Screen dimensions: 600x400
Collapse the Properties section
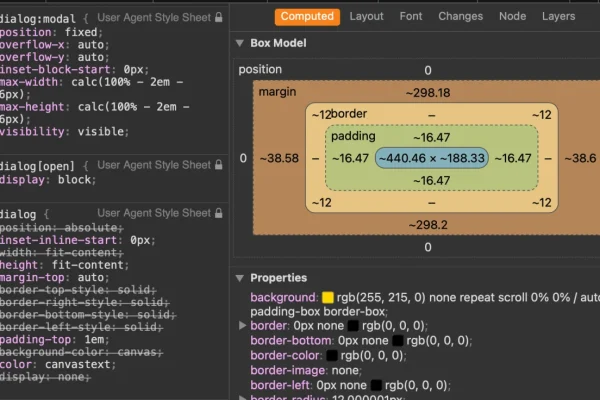(240, 278)
